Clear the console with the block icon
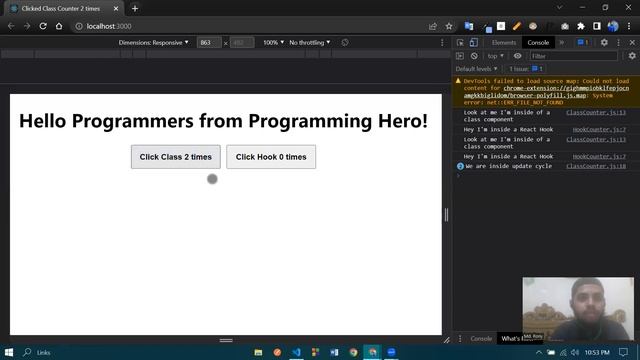This screenshot has width=640, height=360. [474, 56]
